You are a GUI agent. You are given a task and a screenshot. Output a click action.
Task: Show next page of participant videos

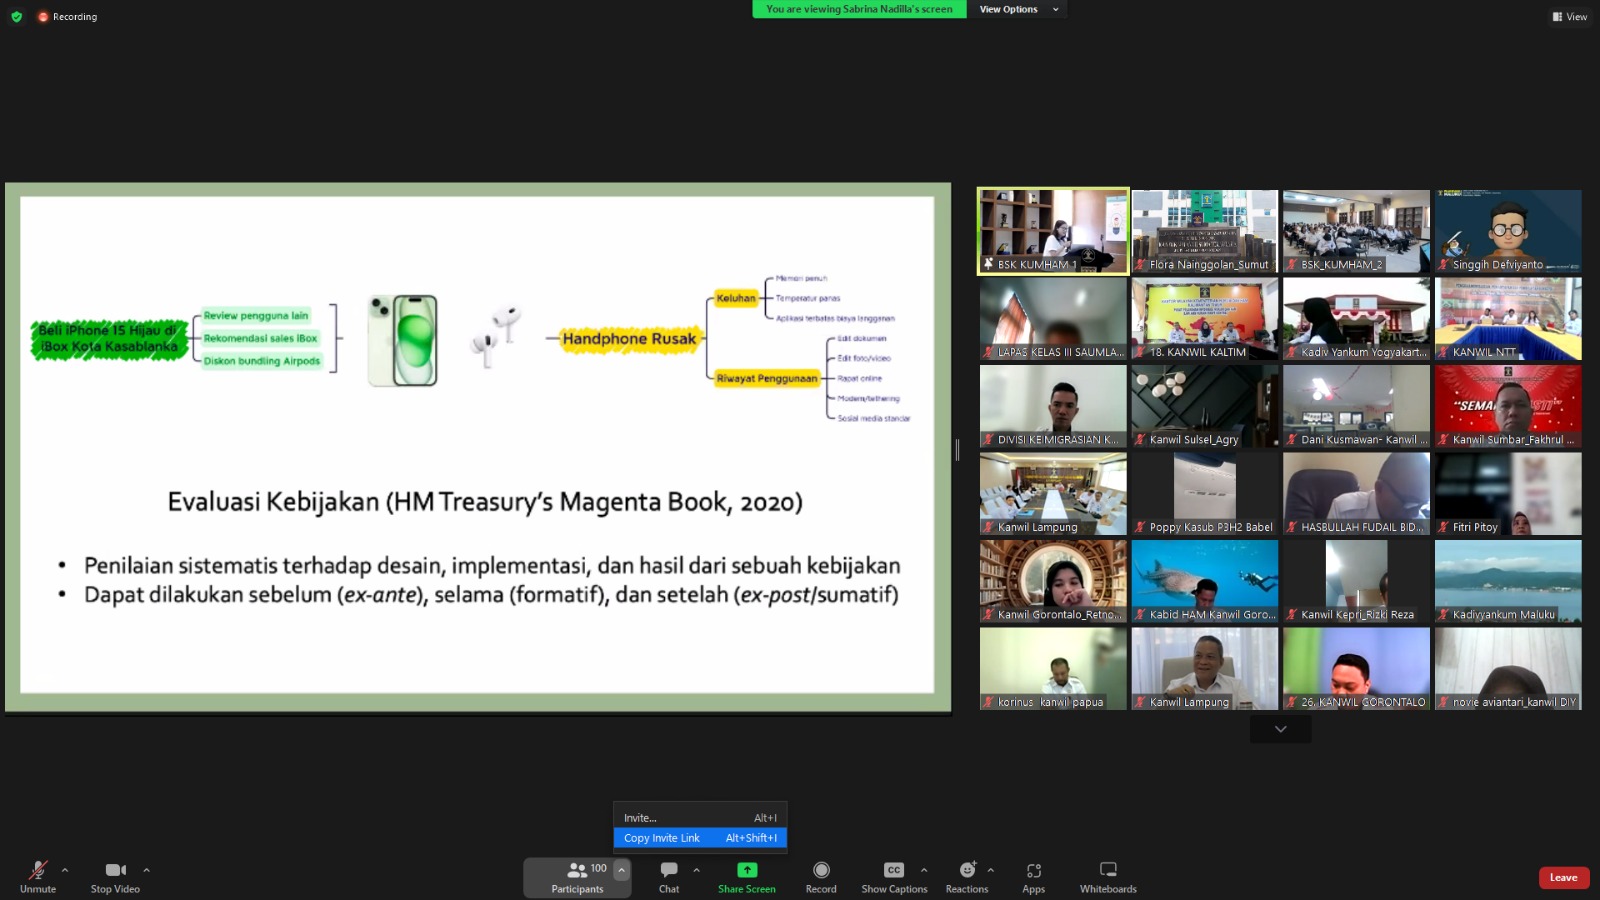click(x=1280, y=729)
